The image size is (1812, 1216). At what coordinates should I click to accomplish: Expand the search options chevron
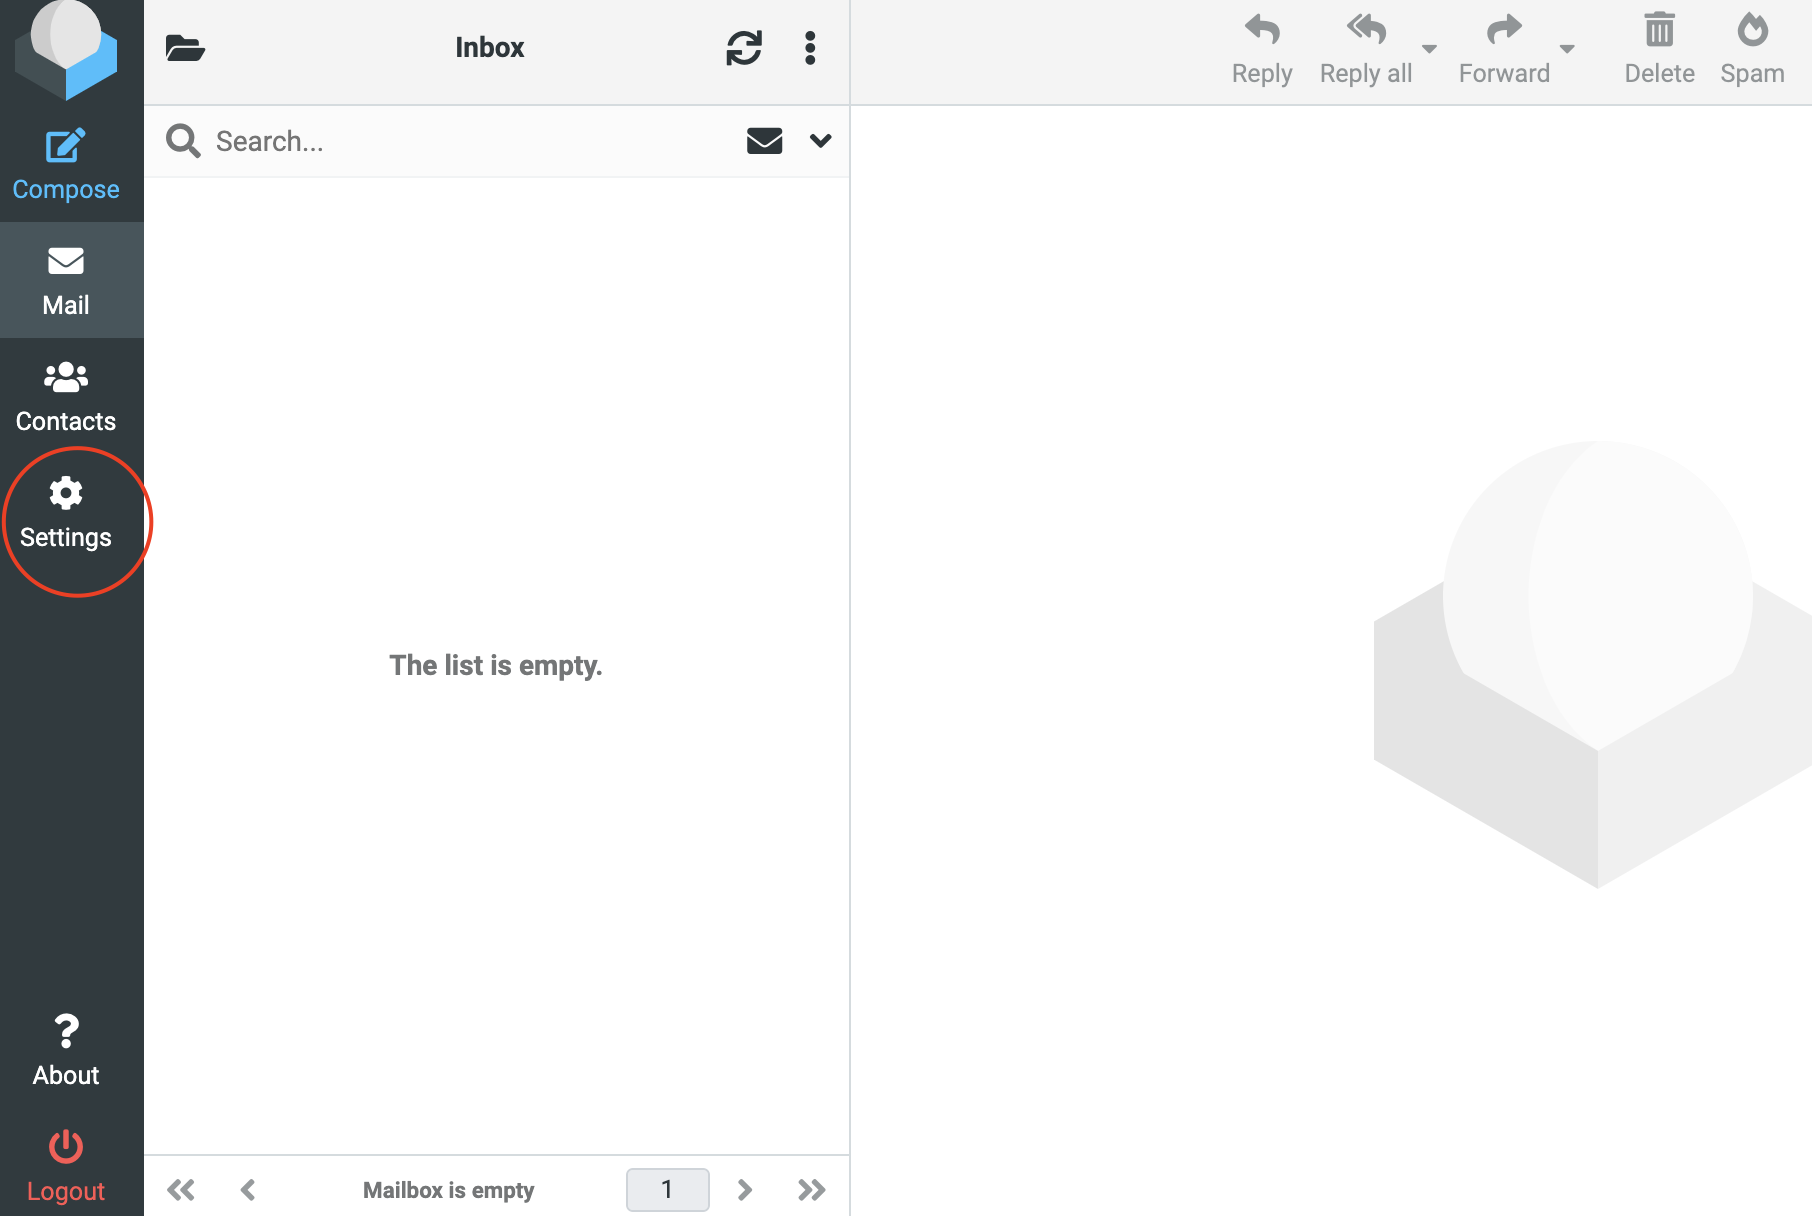coord(821,141)
